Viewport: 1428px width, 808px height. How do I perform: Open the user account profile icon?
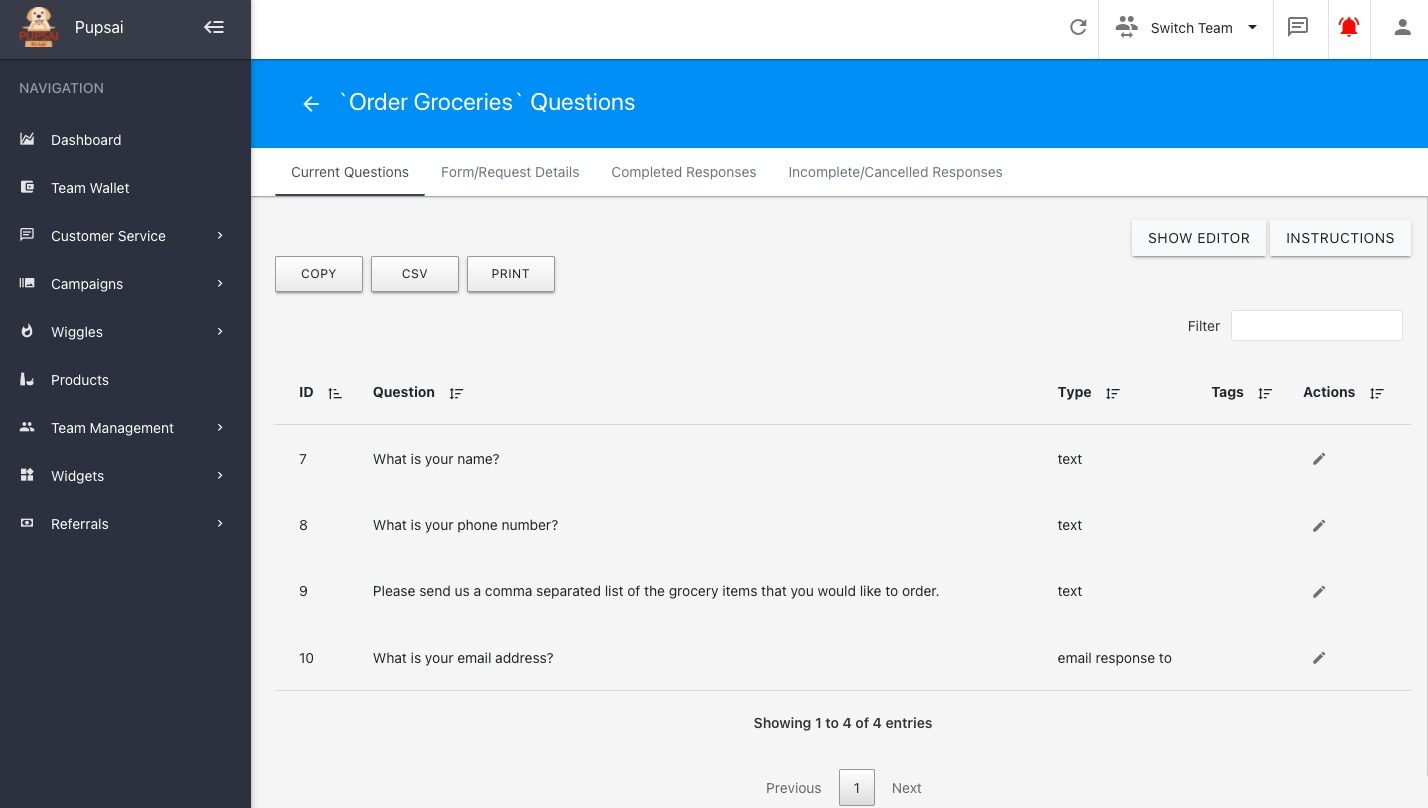pos(1402,28)
